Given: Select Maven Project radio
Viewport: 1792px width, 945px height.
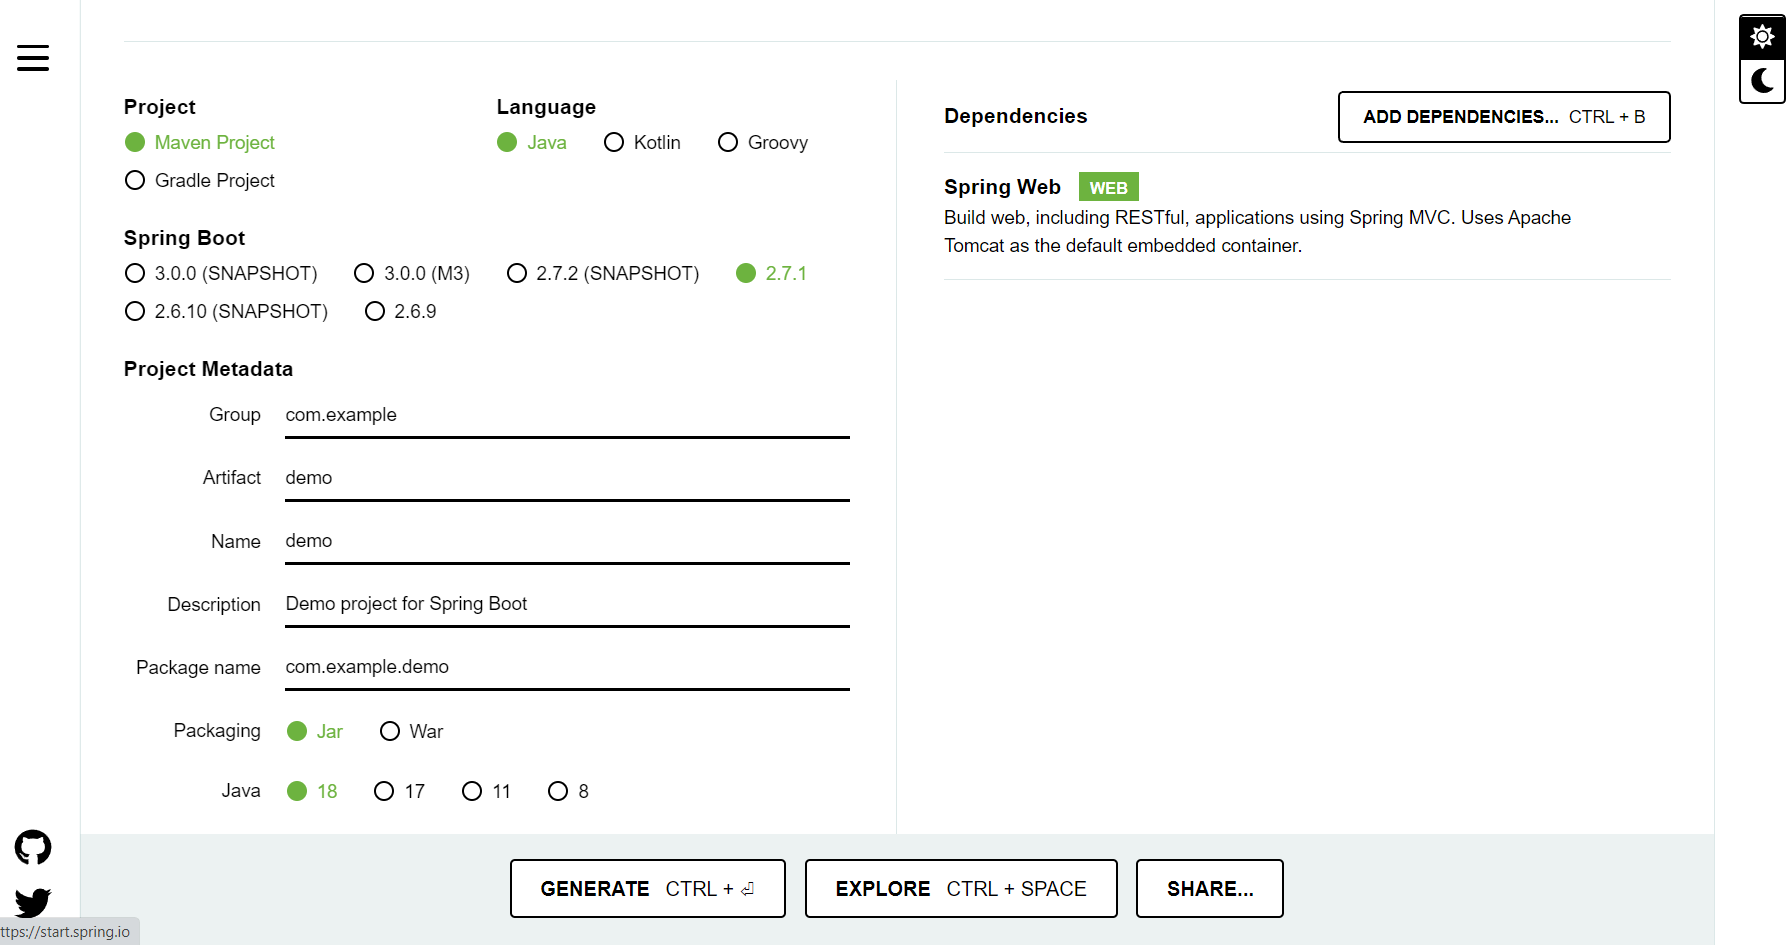Looking at the screenshot, I should coord(199,142).
